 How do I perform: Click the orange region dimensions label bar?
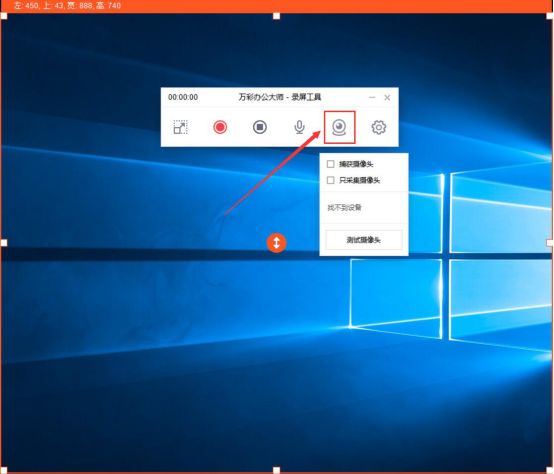coord(277,6)
